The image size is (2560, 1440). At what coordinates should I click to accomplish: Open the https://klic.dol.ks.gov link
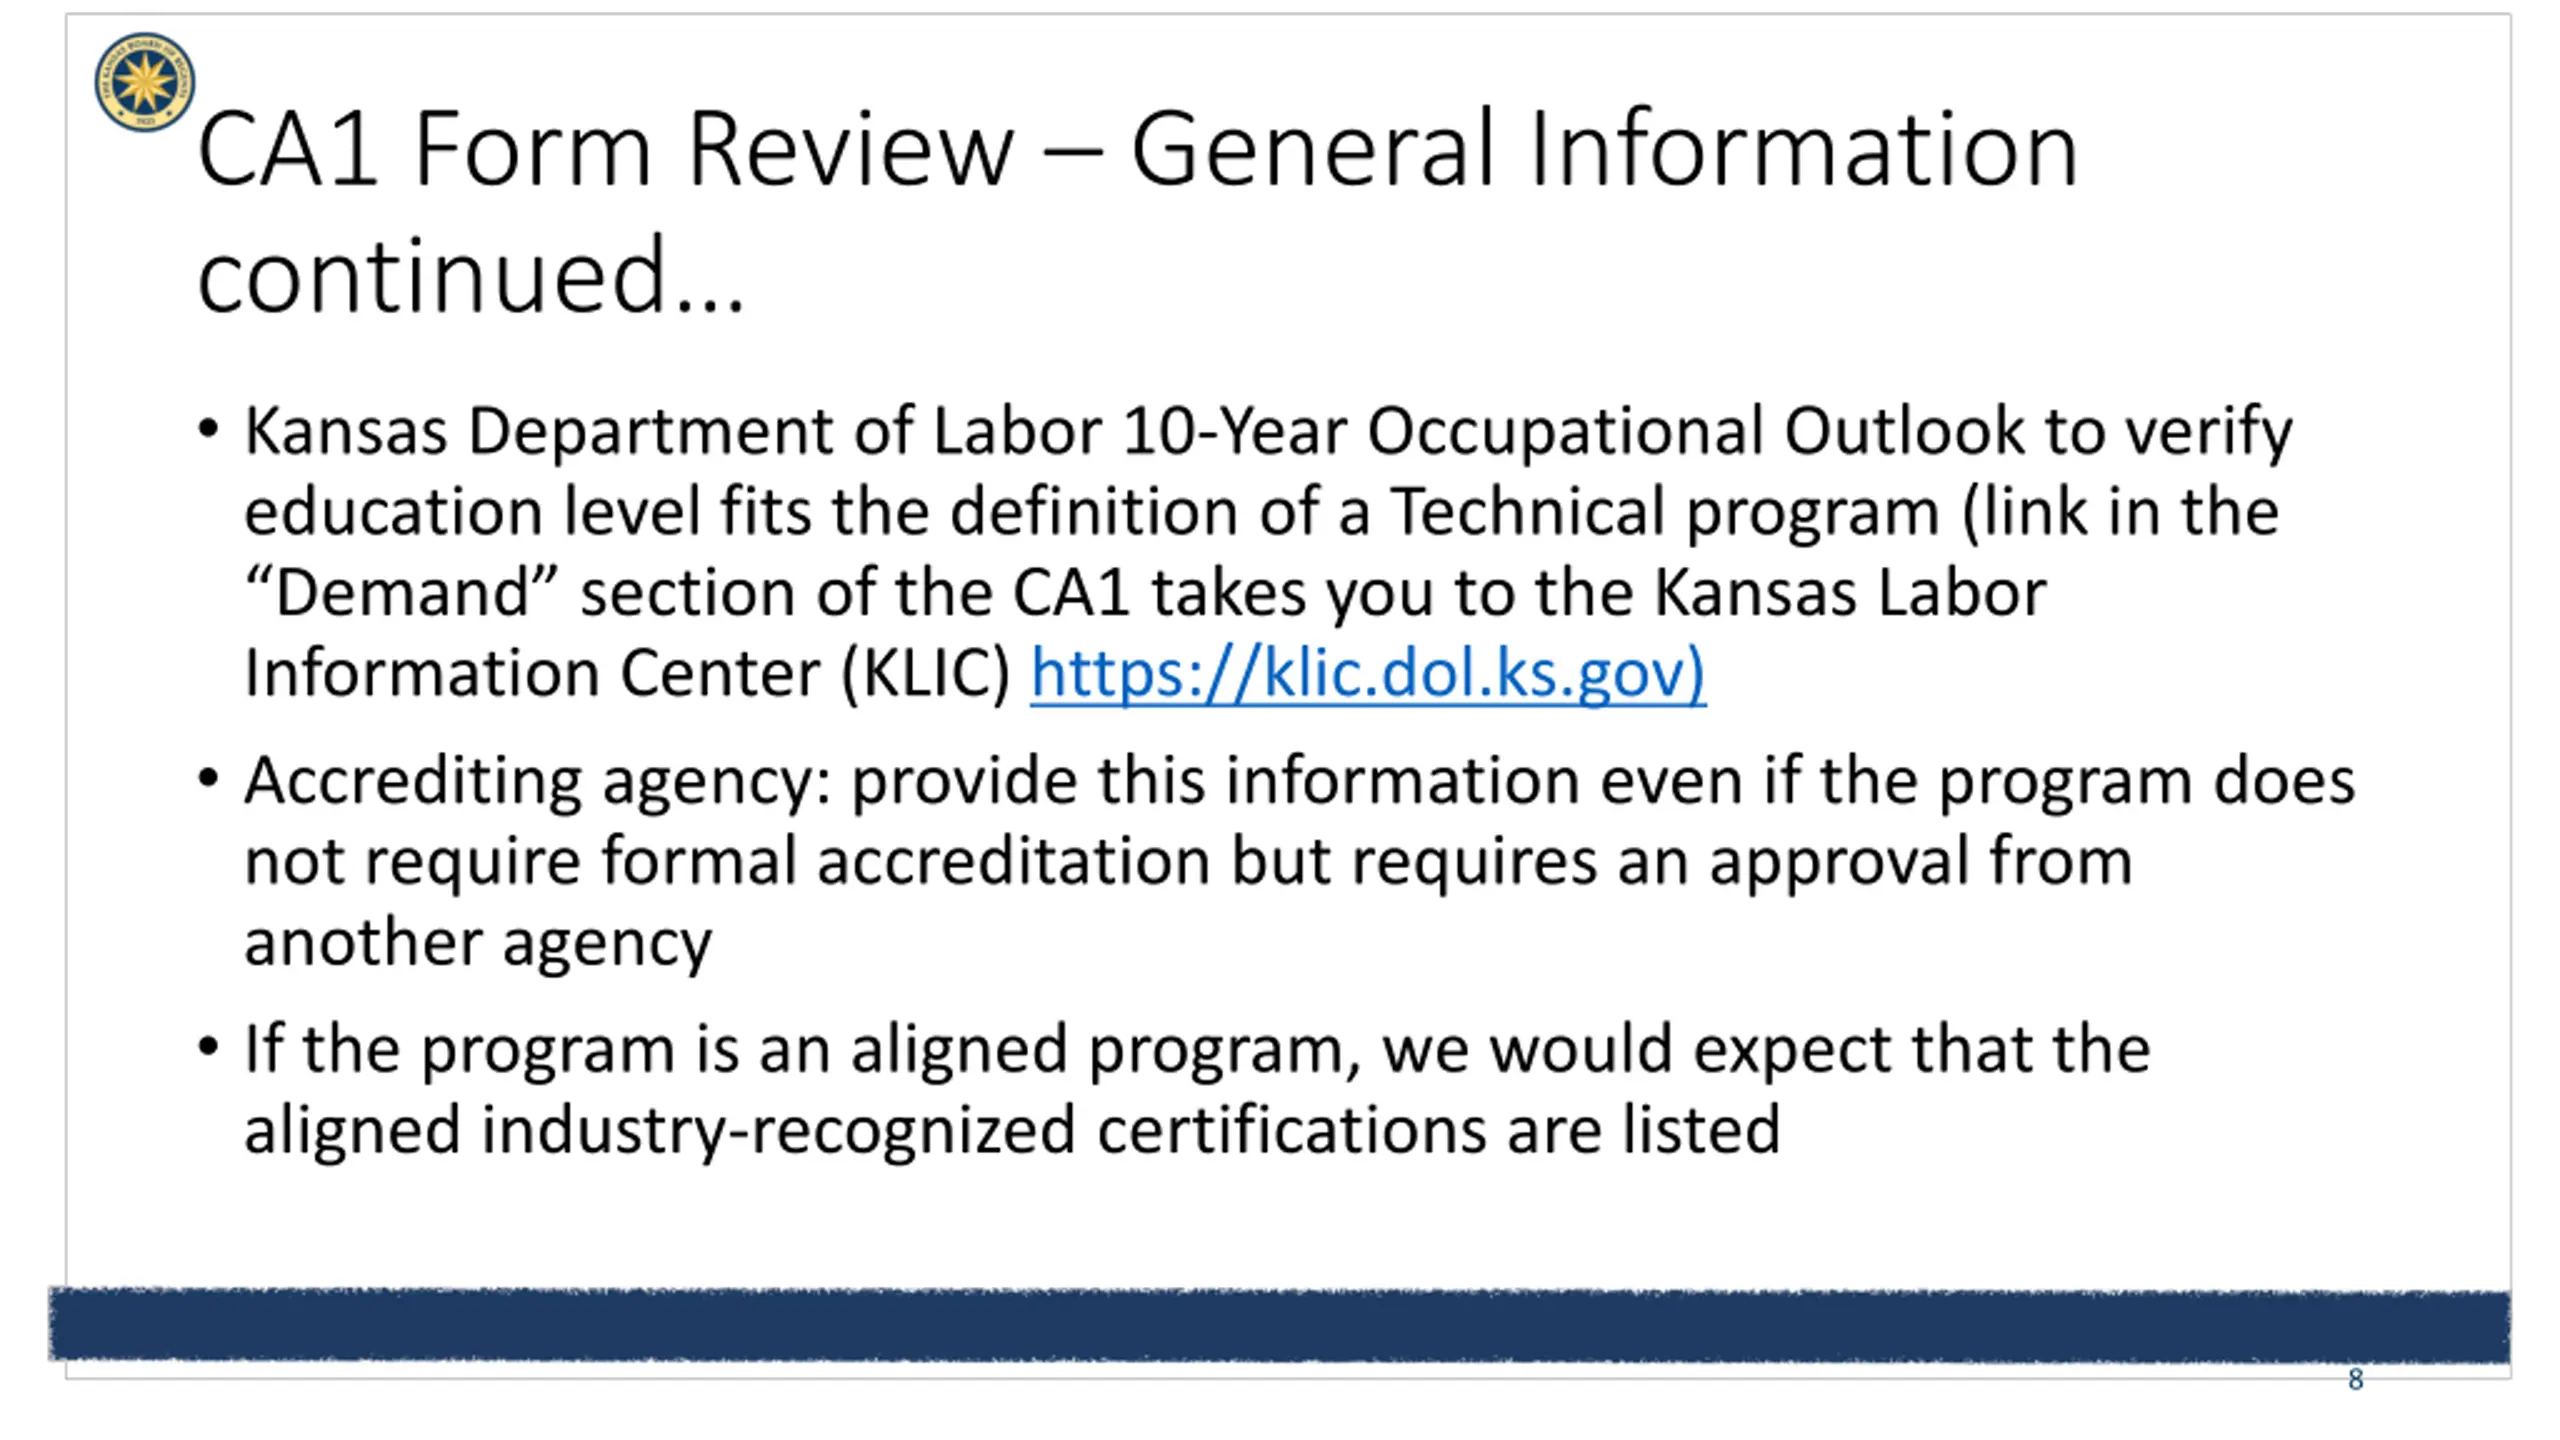pos(1367,674)
